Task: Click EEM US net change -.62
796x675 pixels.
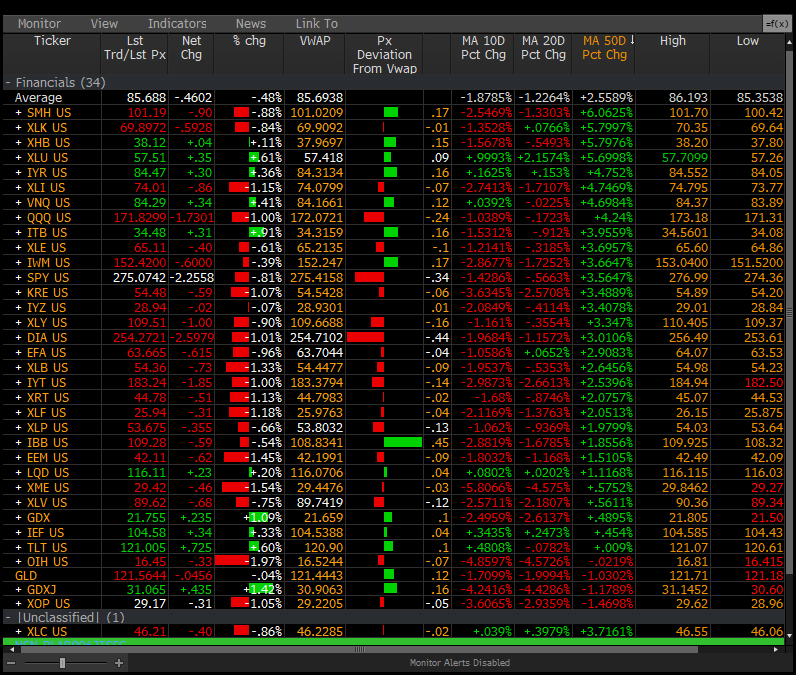Action: pyautogui.click(x=200, y=458)
